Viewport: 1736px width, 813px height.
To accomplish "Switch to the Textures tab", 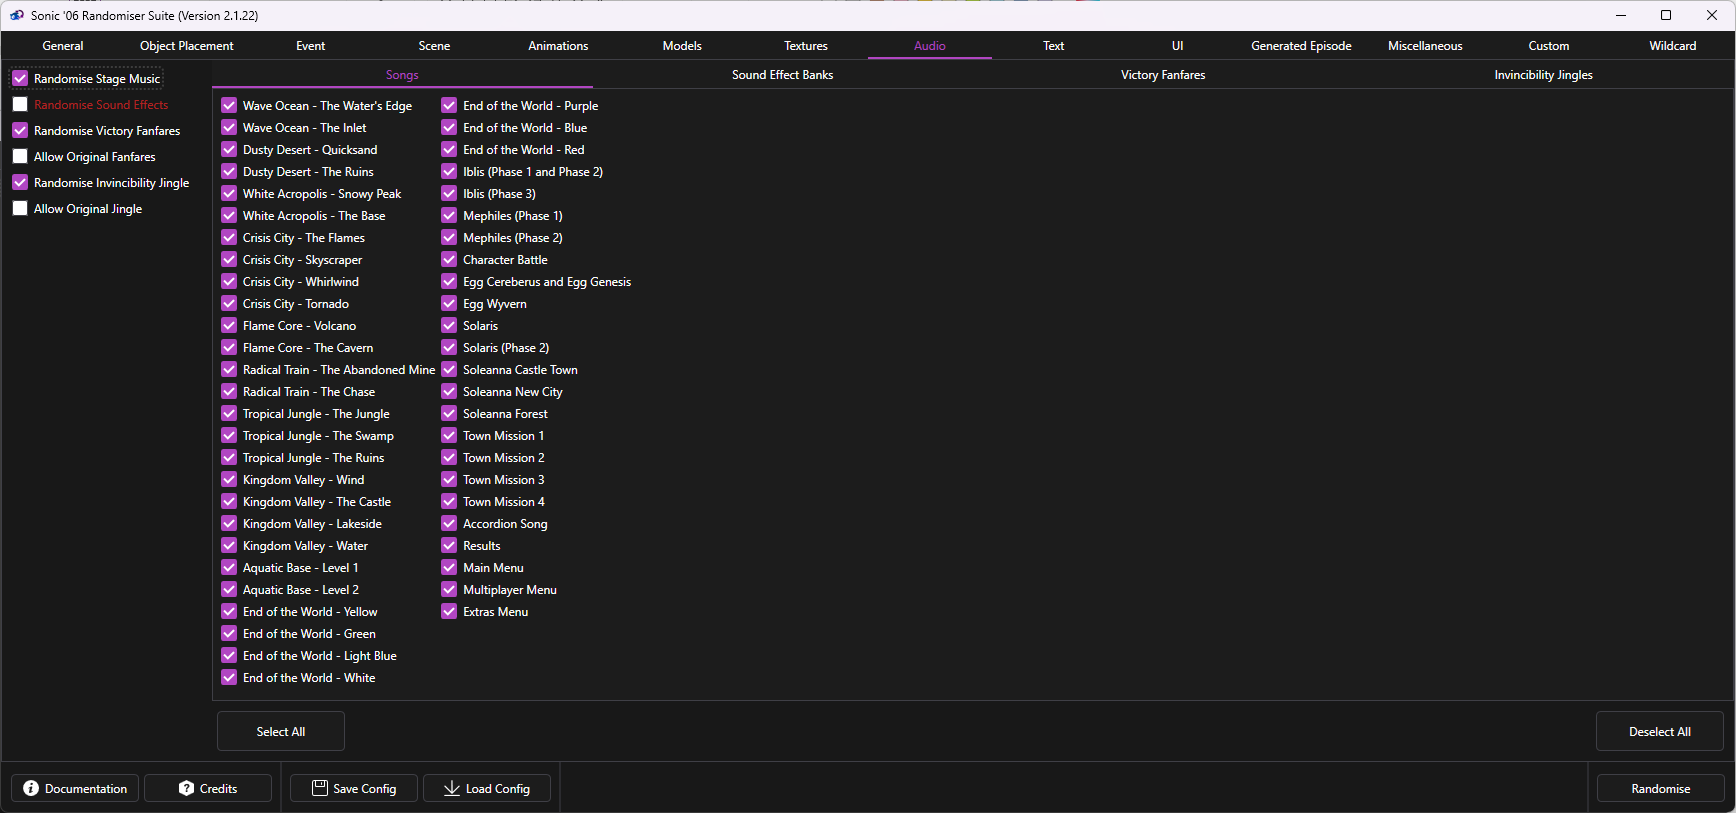I will [x=806, y=46].
